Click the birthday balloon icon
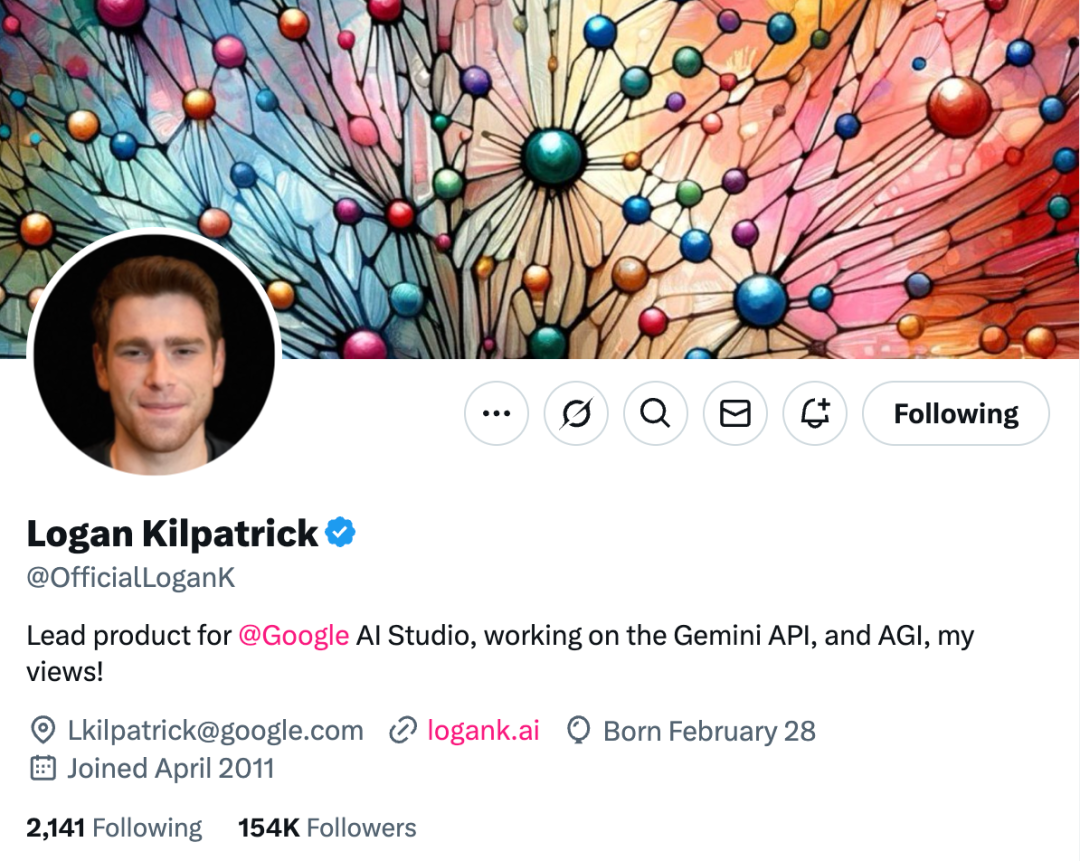The image size is (1080, 861). (x=578, y=731)
